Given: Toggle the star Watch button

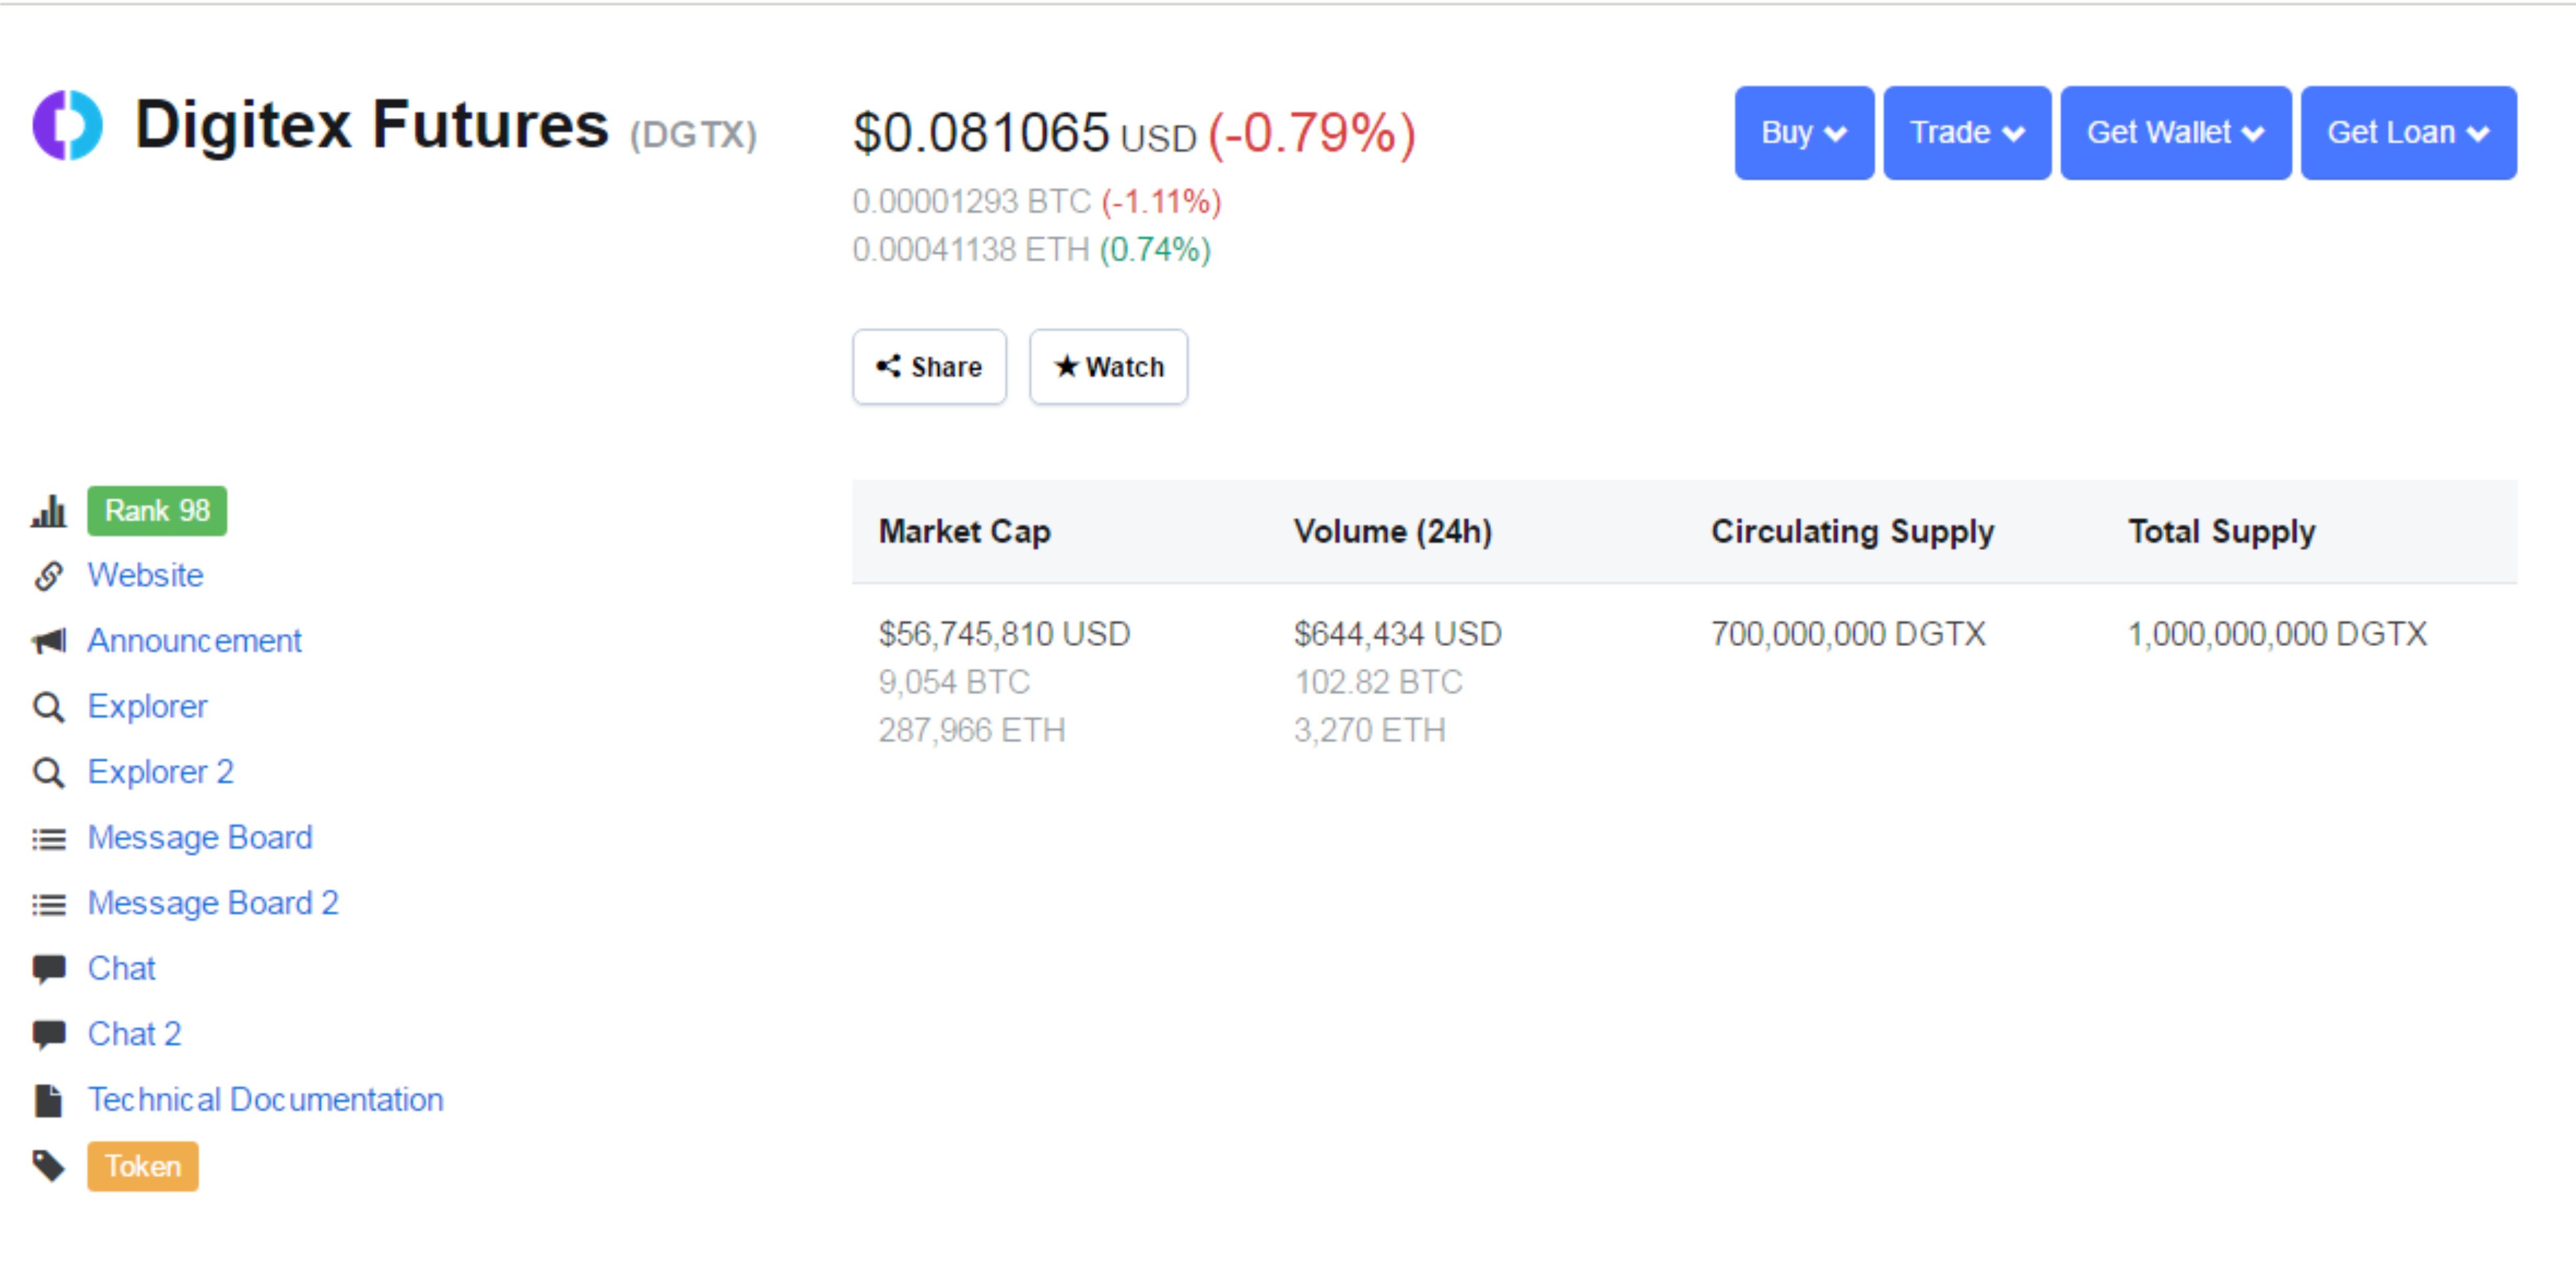Looking at the screenshot, I should pyautogui.click(x=1108, y=367).
